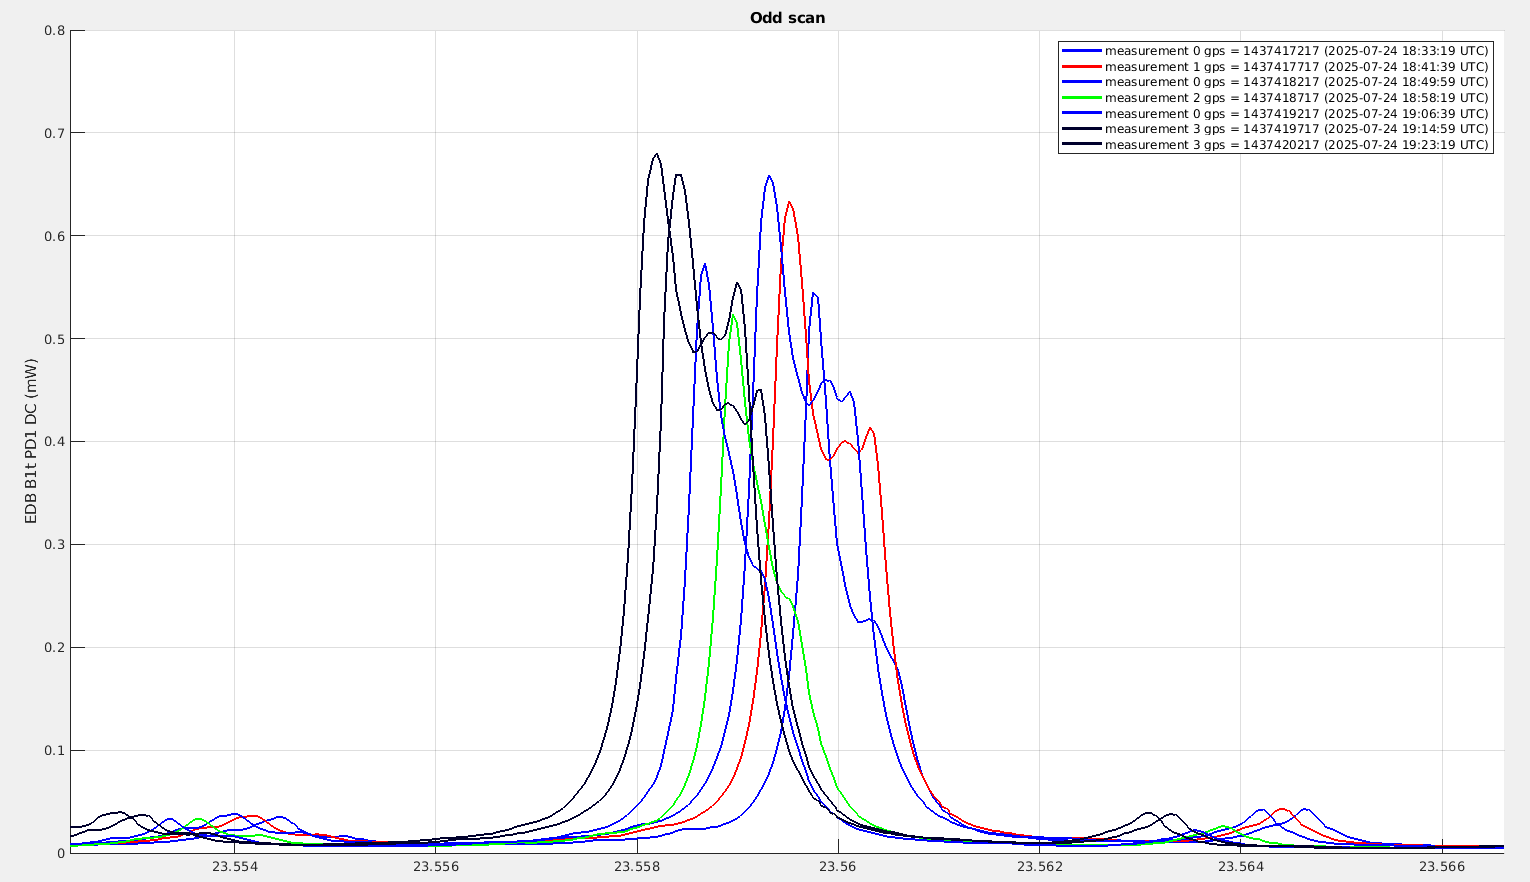This screenshot has height=882, width=1530.
Task: Click legend entry 'measurement 2 gps = 1437418717'
Action: click(x=1275, y=98)
